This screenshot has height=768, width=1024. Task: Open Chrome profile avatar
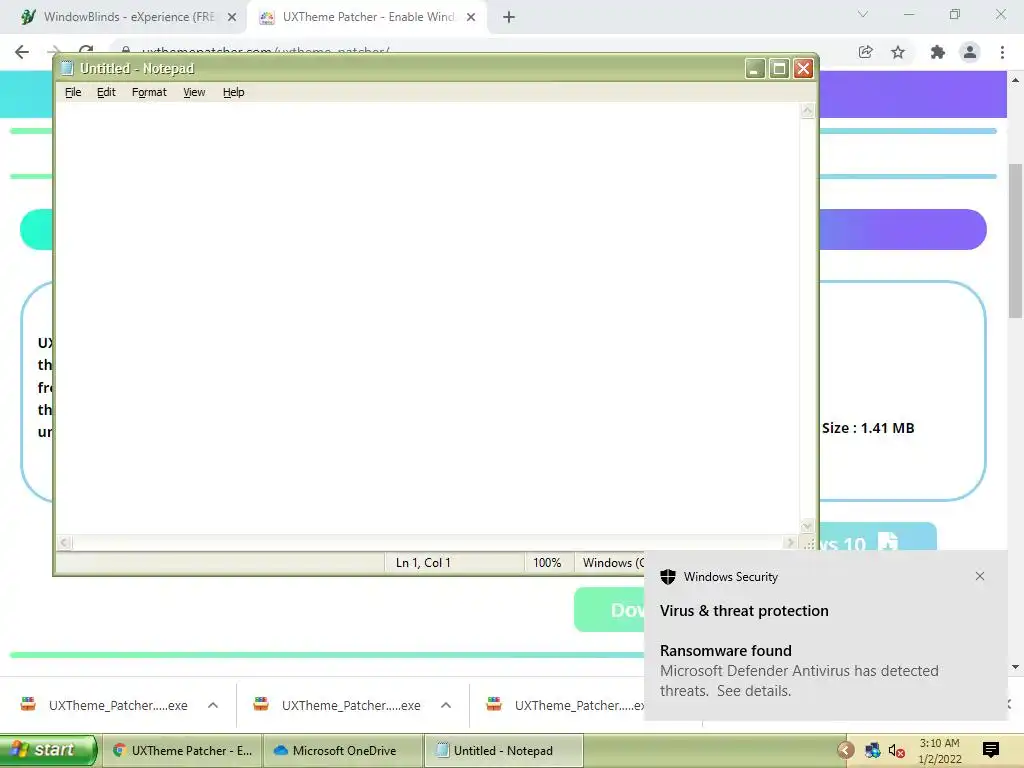click(970, 52)
